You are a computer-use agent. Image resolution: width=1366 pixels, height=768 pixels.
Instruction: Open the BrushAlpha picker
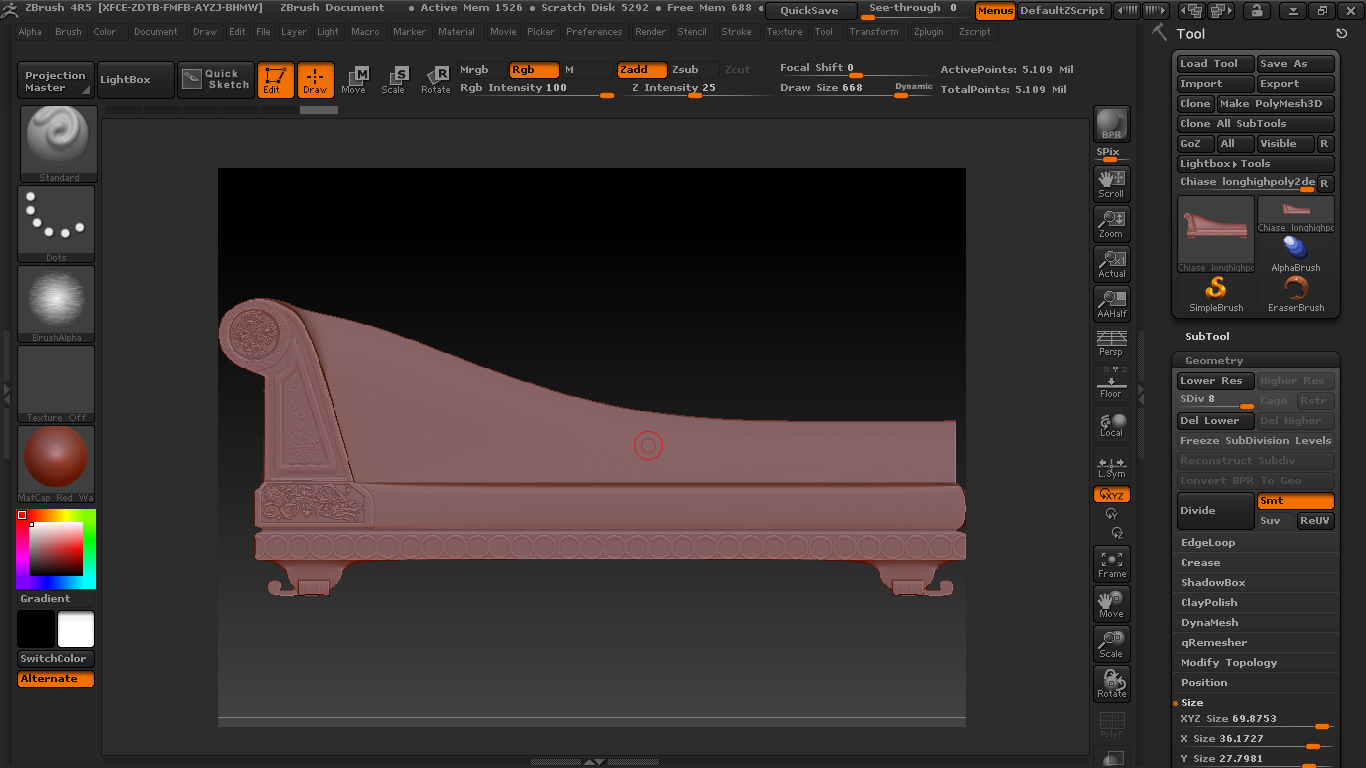56,304
